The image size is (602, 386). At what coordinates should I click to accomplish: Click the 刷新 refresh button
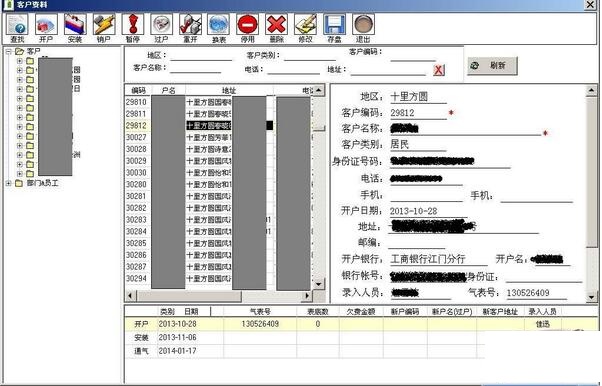point(492,66)
